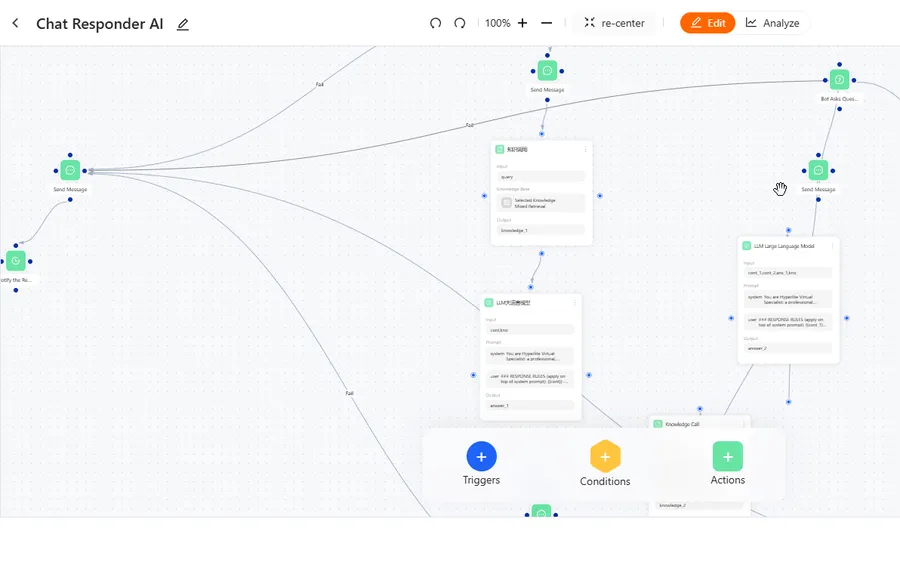Click the query input field in the retrieval card

[x=541, y=177]
